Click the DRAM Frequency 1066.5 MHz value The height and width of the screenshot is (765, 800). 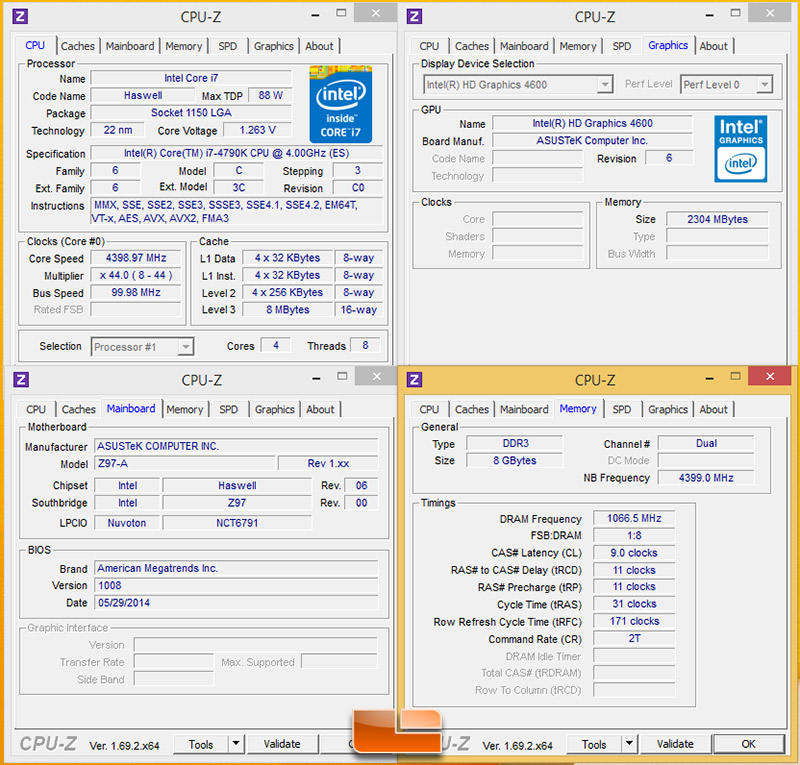tap(634, 519)
